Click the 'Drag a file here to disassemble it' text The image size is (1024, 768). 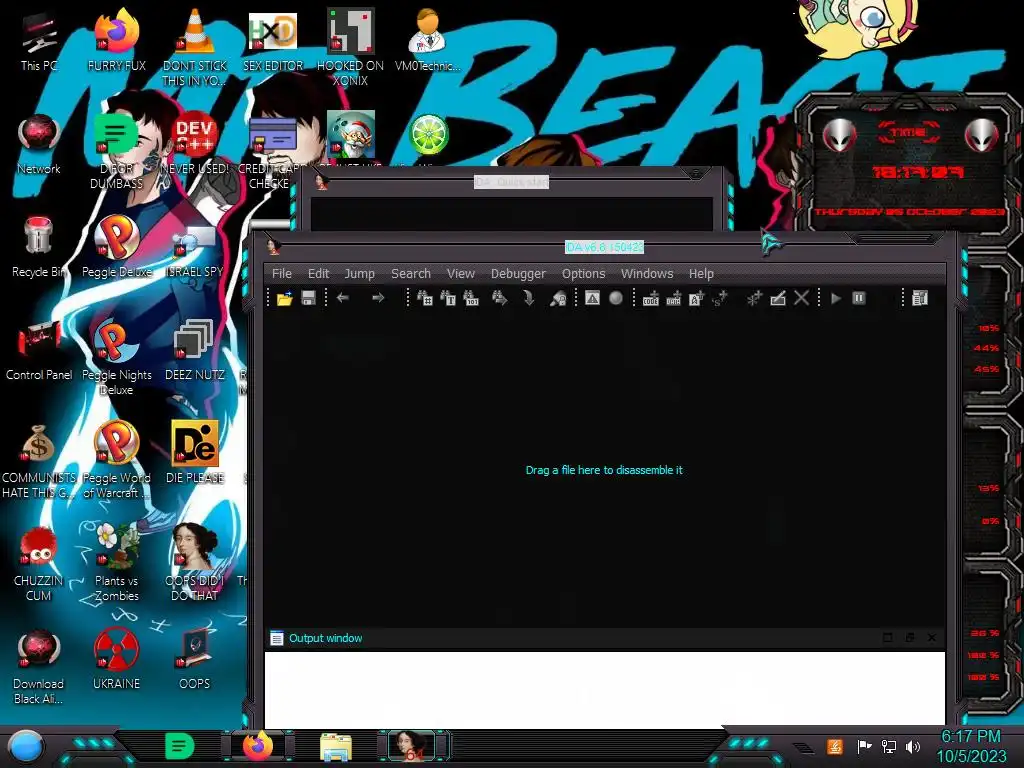[604, 470]
